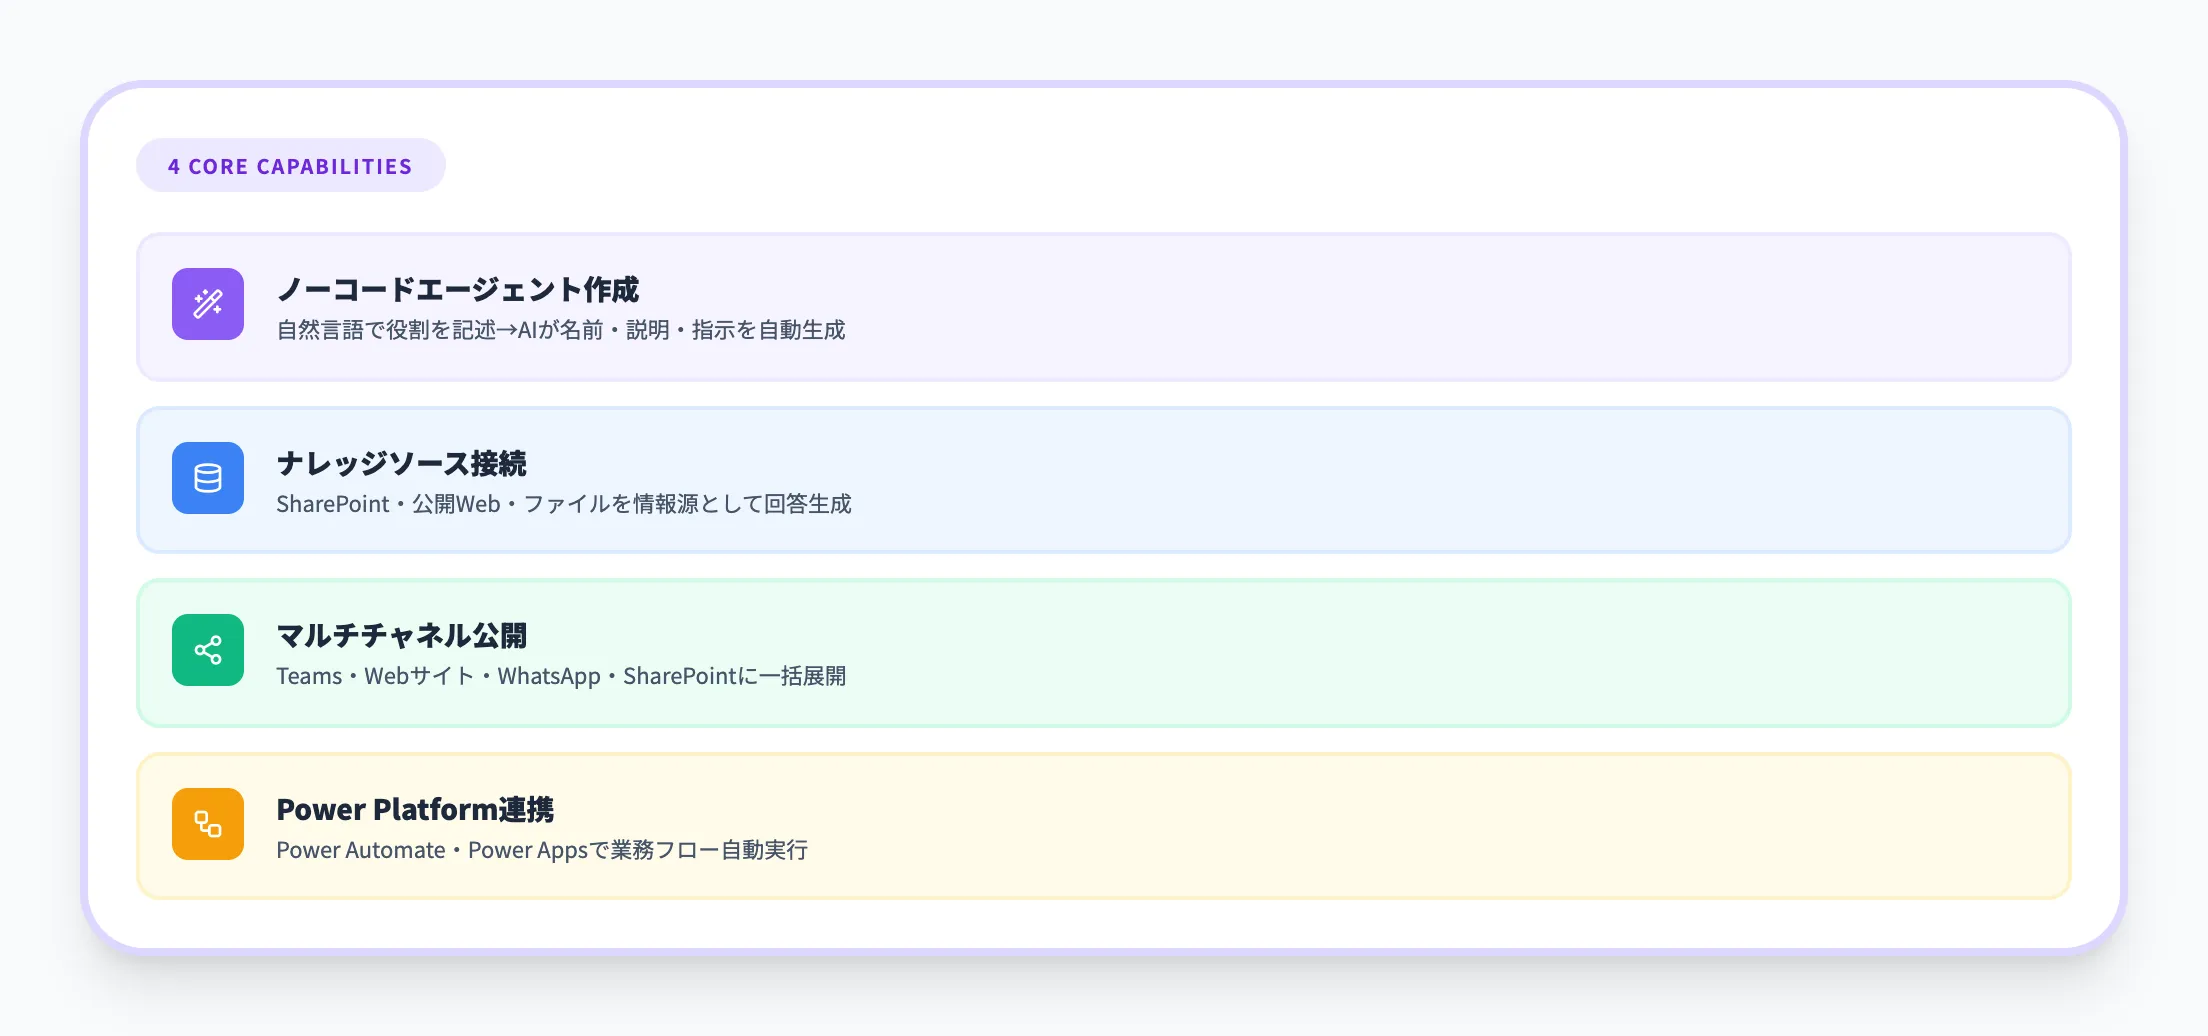
Task: Open the ノーコードエージェント作成 heading
Action: click(457, 290)
